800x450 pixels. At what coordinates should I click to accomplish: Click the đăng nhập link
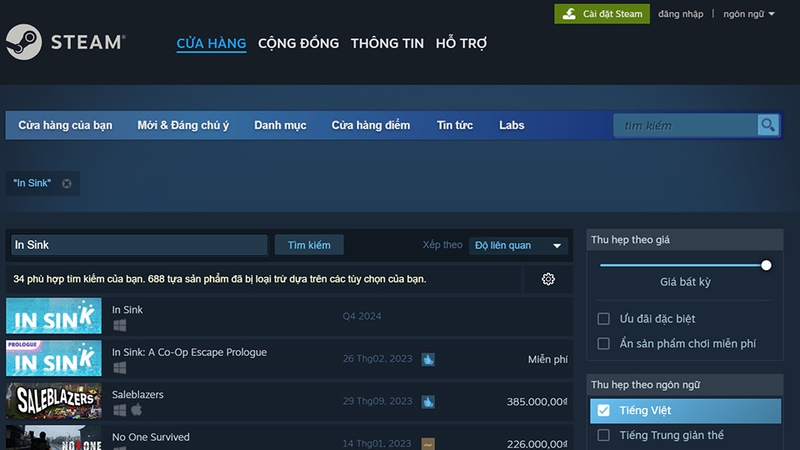click(681, 14)
